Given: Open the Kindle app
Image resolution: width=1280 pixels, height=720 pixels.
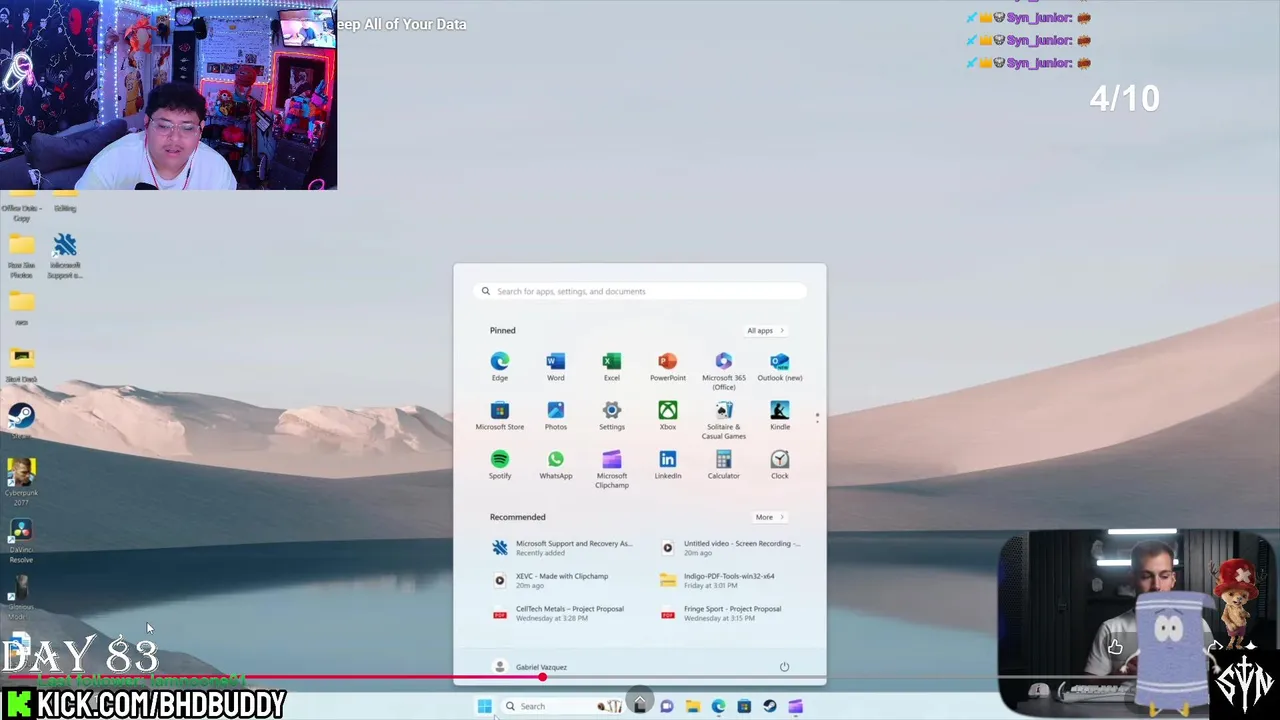Looking at the screenshot, I should click(x=780, y=415).
